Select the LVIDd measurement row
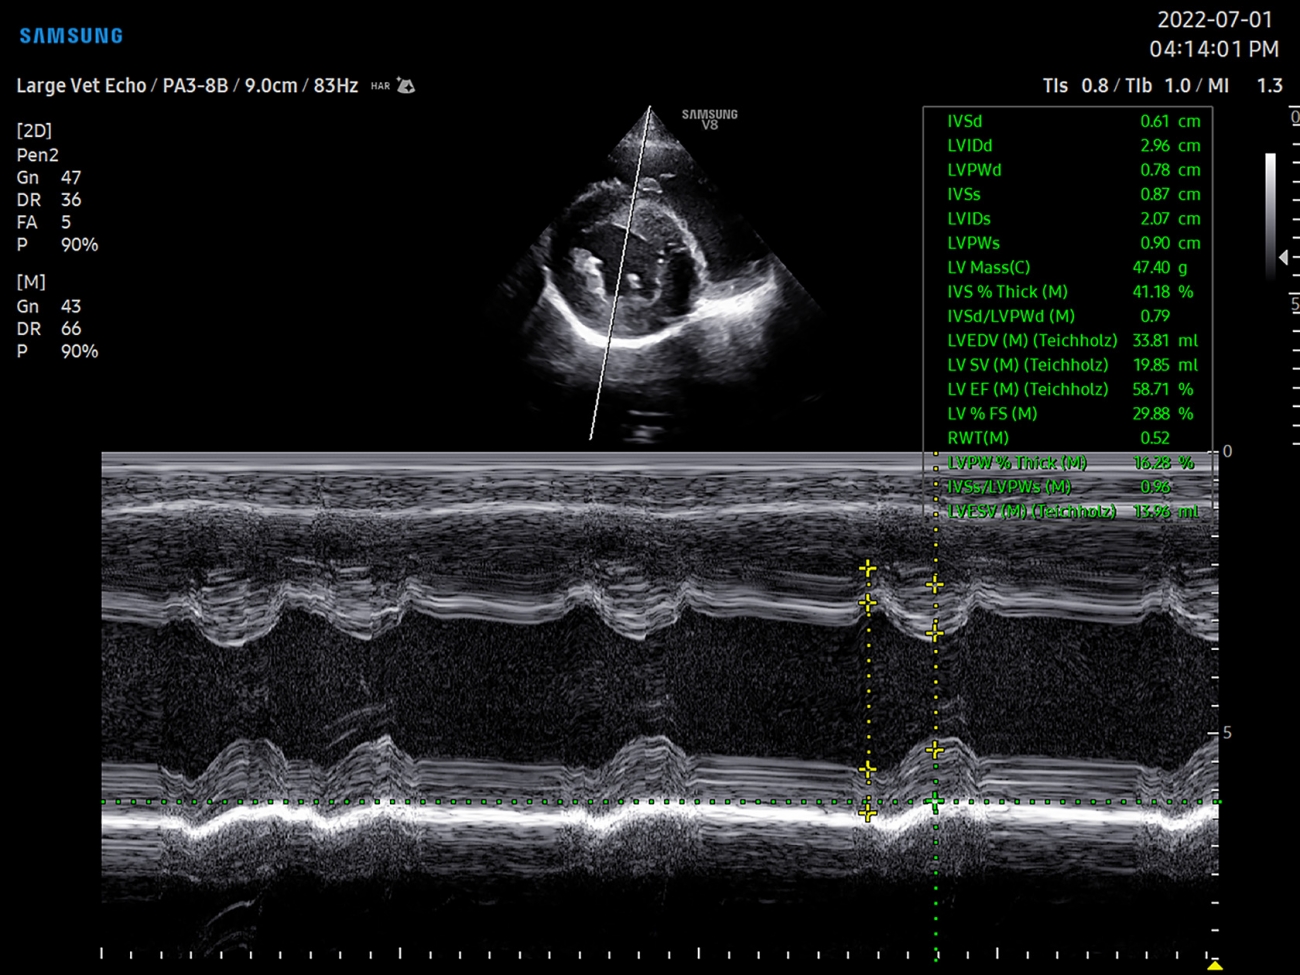Viewport: 1300px width, 975px height. (1072, 146)
